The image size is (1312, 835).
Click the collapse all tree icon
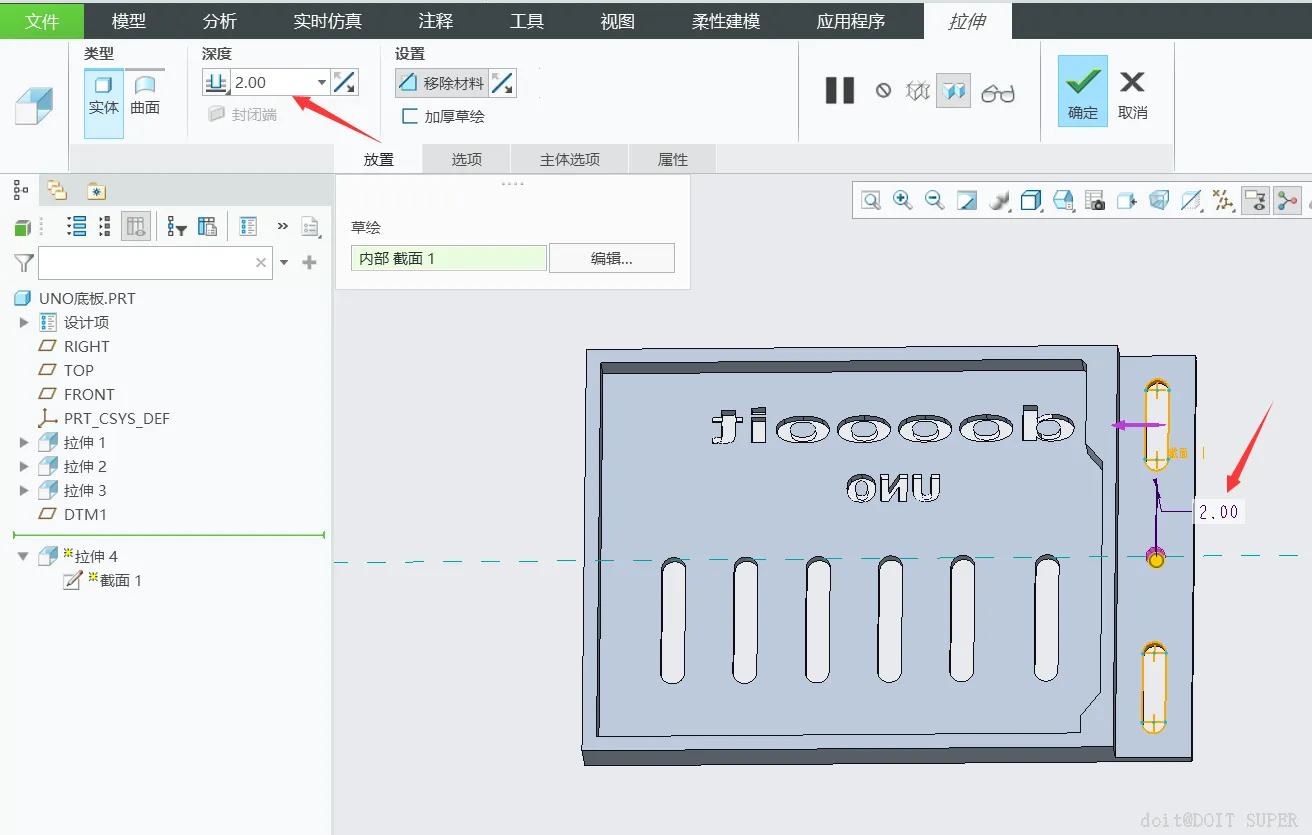[x=104, y=226]
